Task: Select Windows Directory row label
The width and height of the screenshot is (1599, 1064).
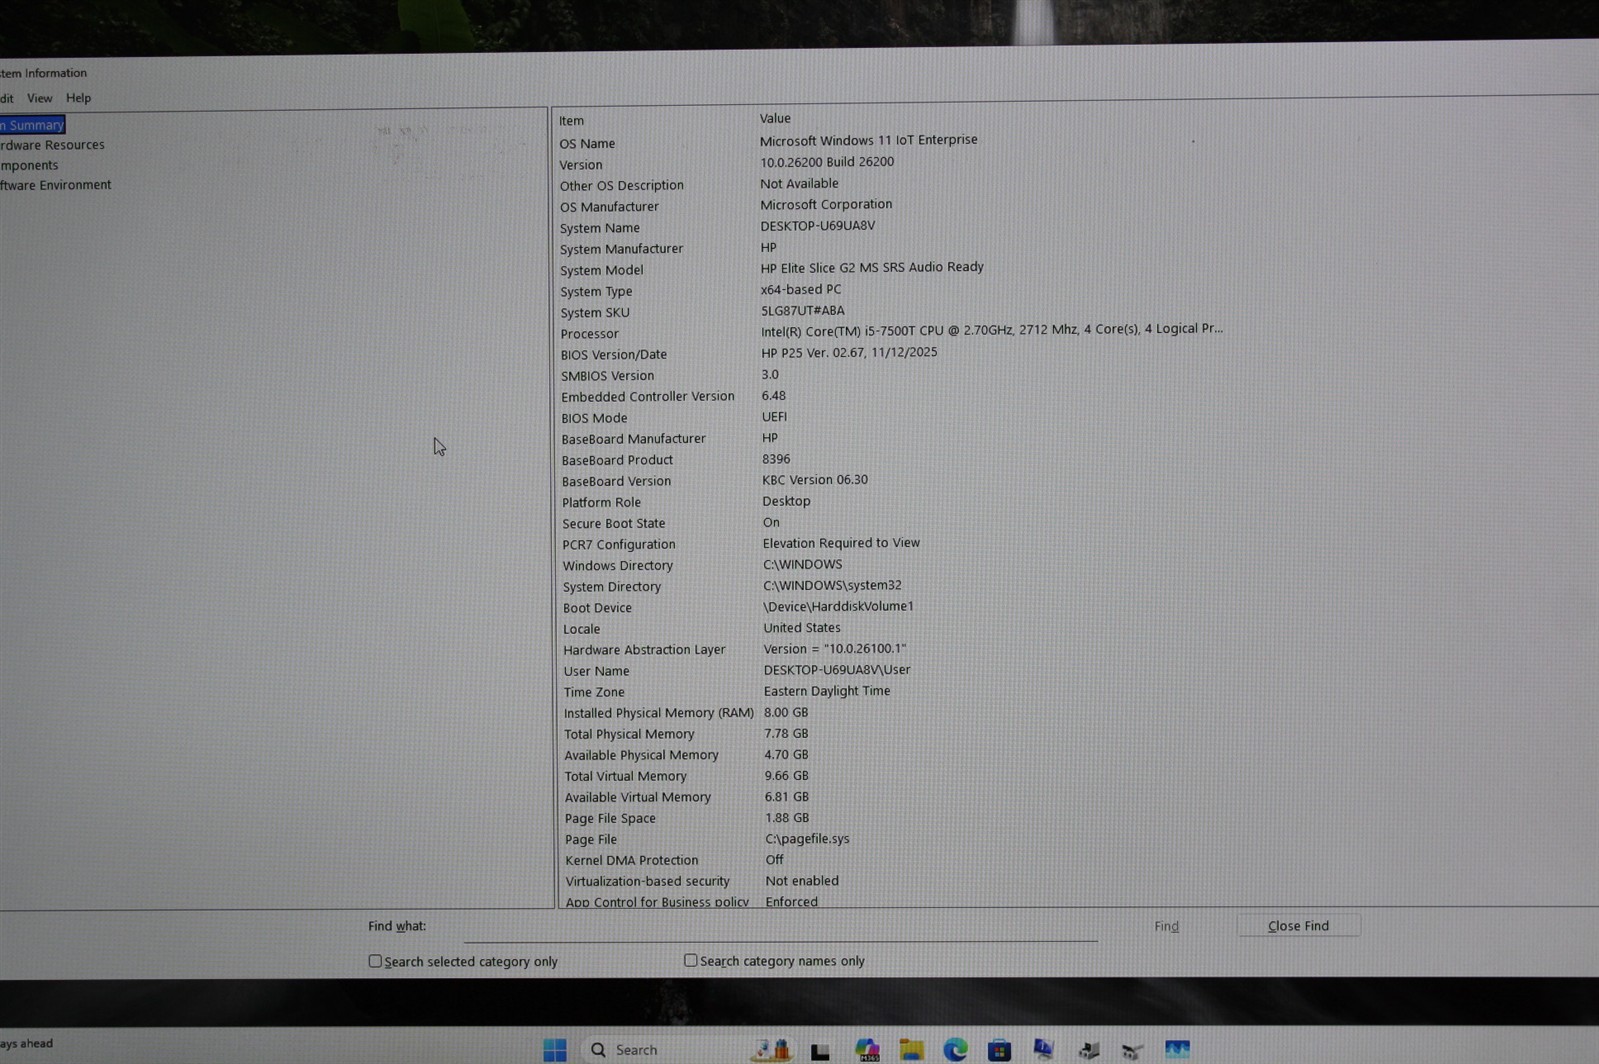Action: click(x=617, y=566)
